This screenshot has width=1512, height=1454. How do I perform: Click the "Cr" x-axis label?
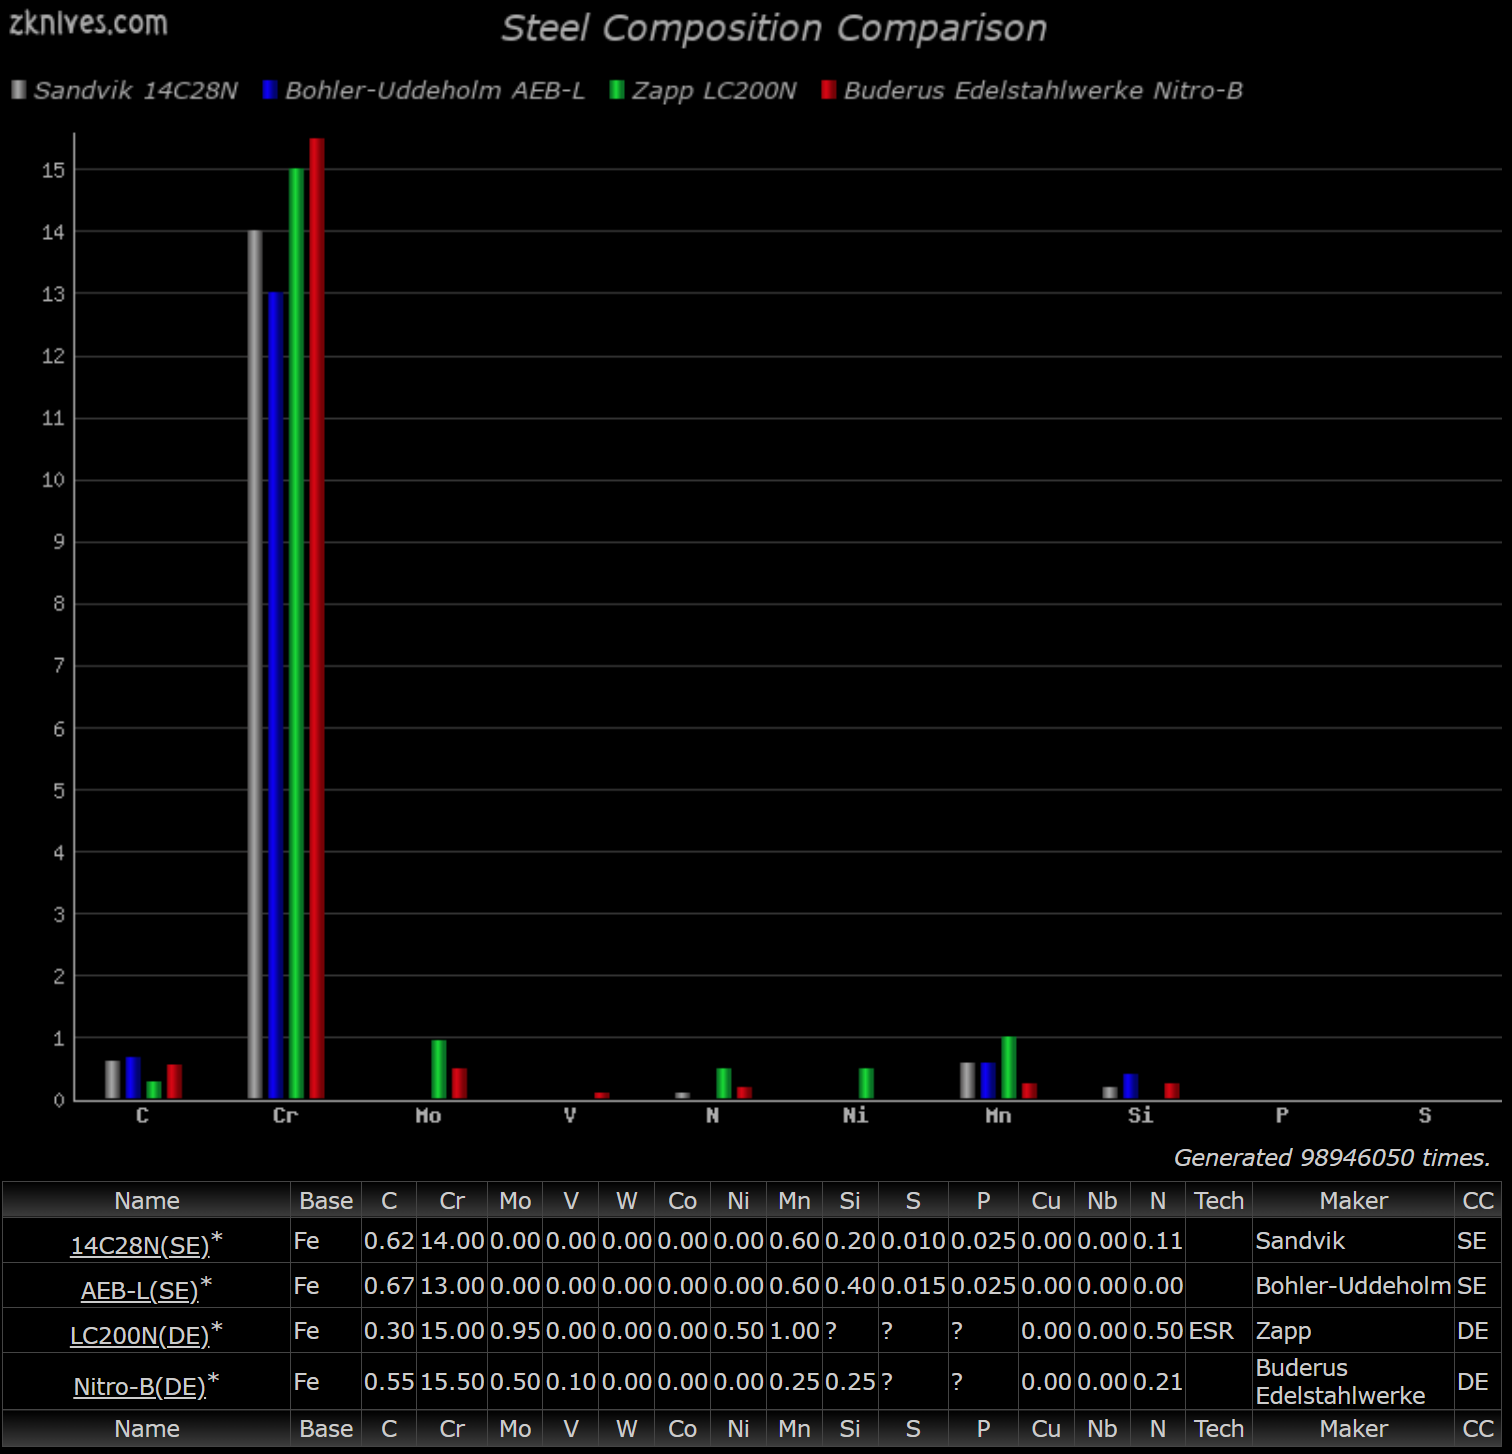click(285, 1115)
